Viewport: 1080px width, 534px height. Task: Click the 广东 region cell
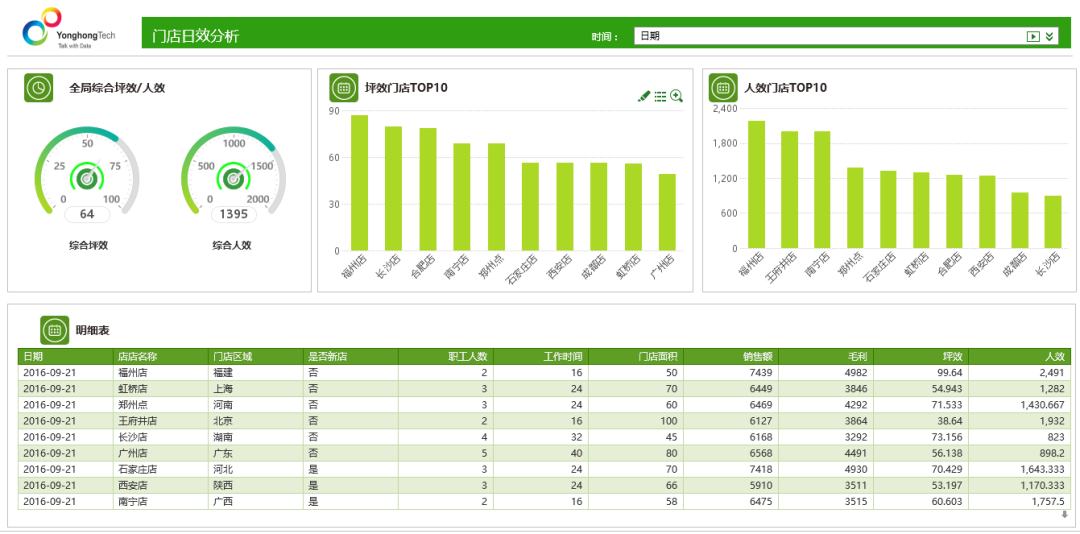tap(256, 453)
